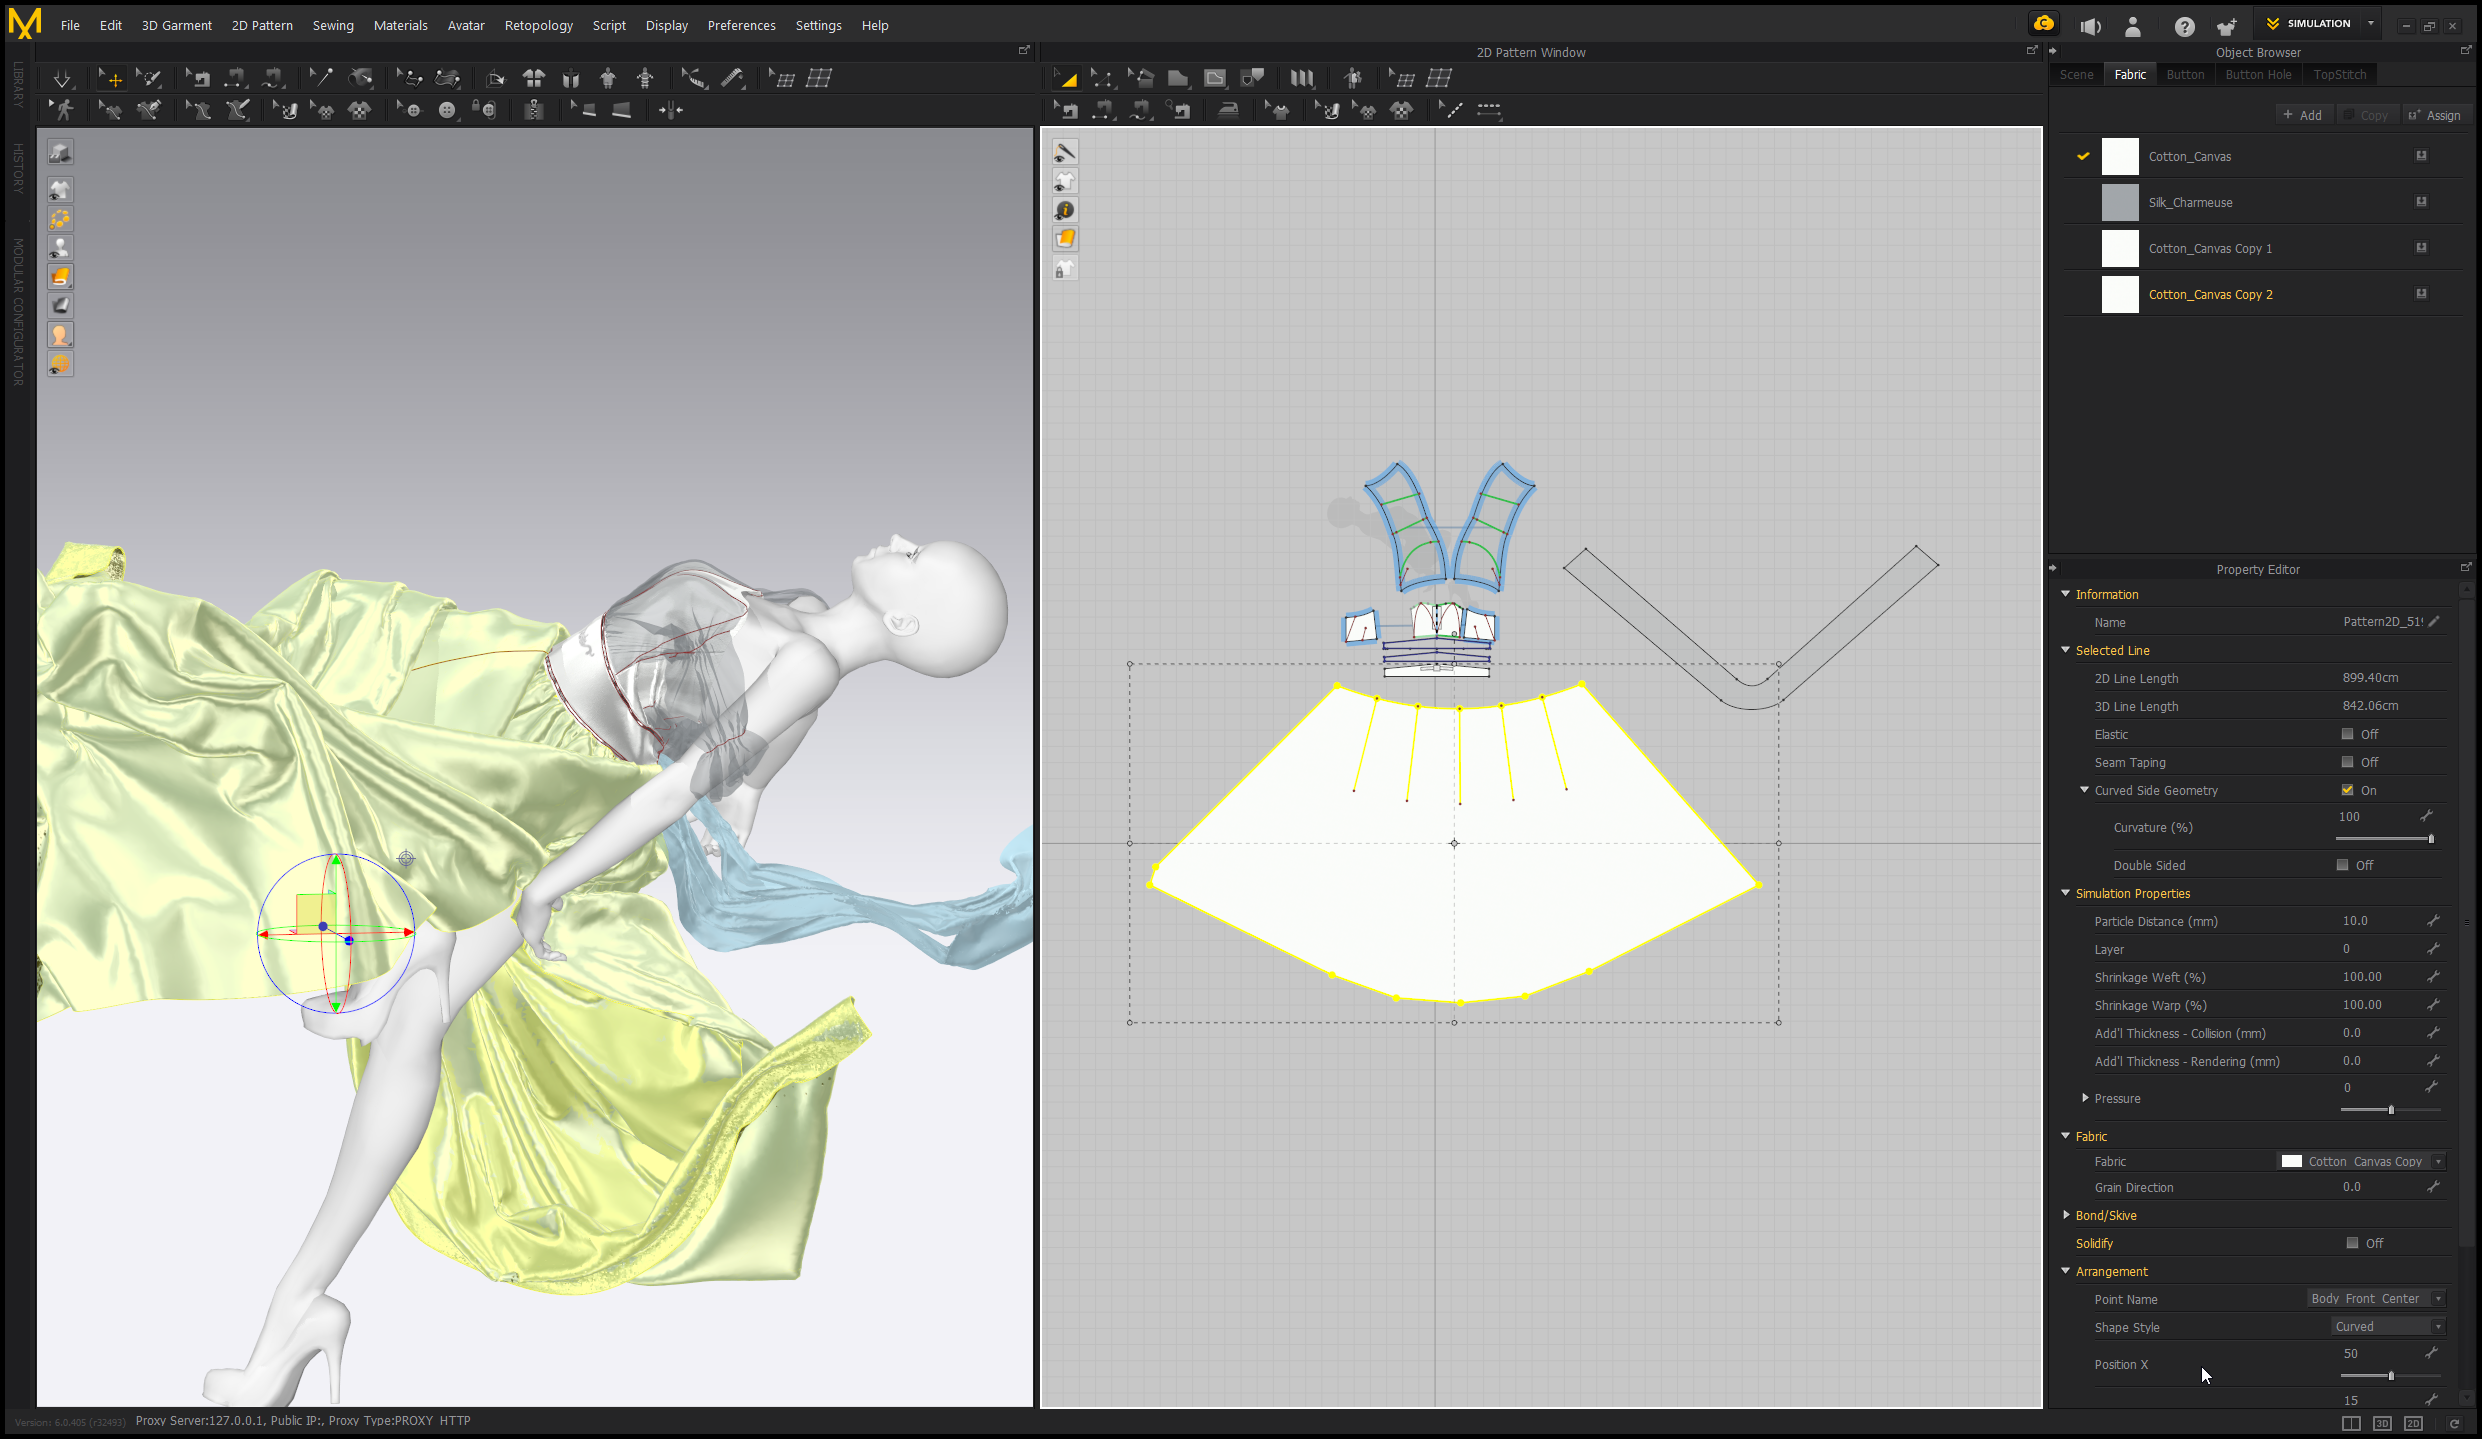
Task: Open the Help question mark icon
Action: 2185,26
